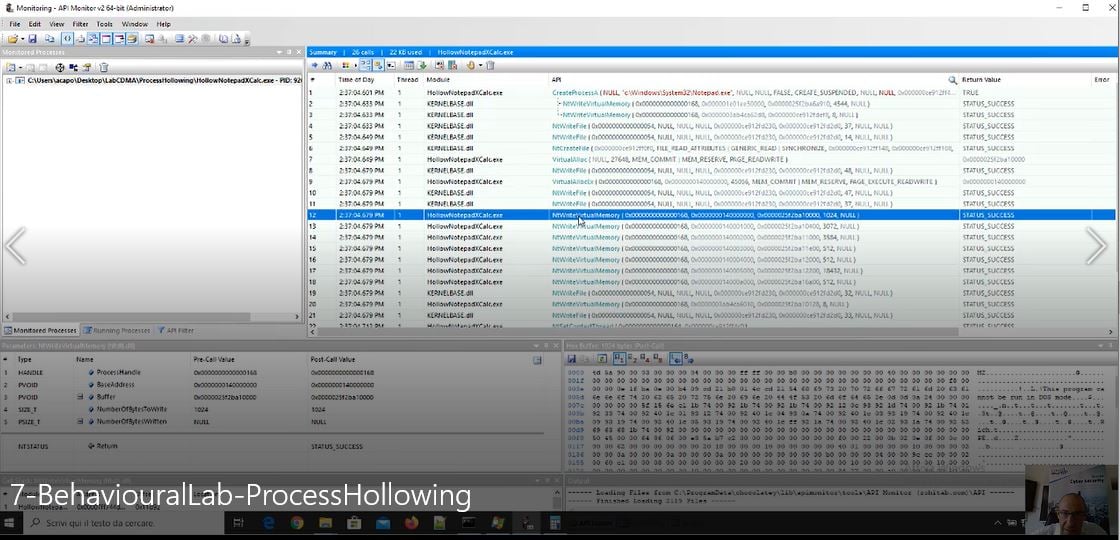1120x540 pixels.
Task: Click the blue arrow icon in summary toolbar
Action: coord(314,66)
